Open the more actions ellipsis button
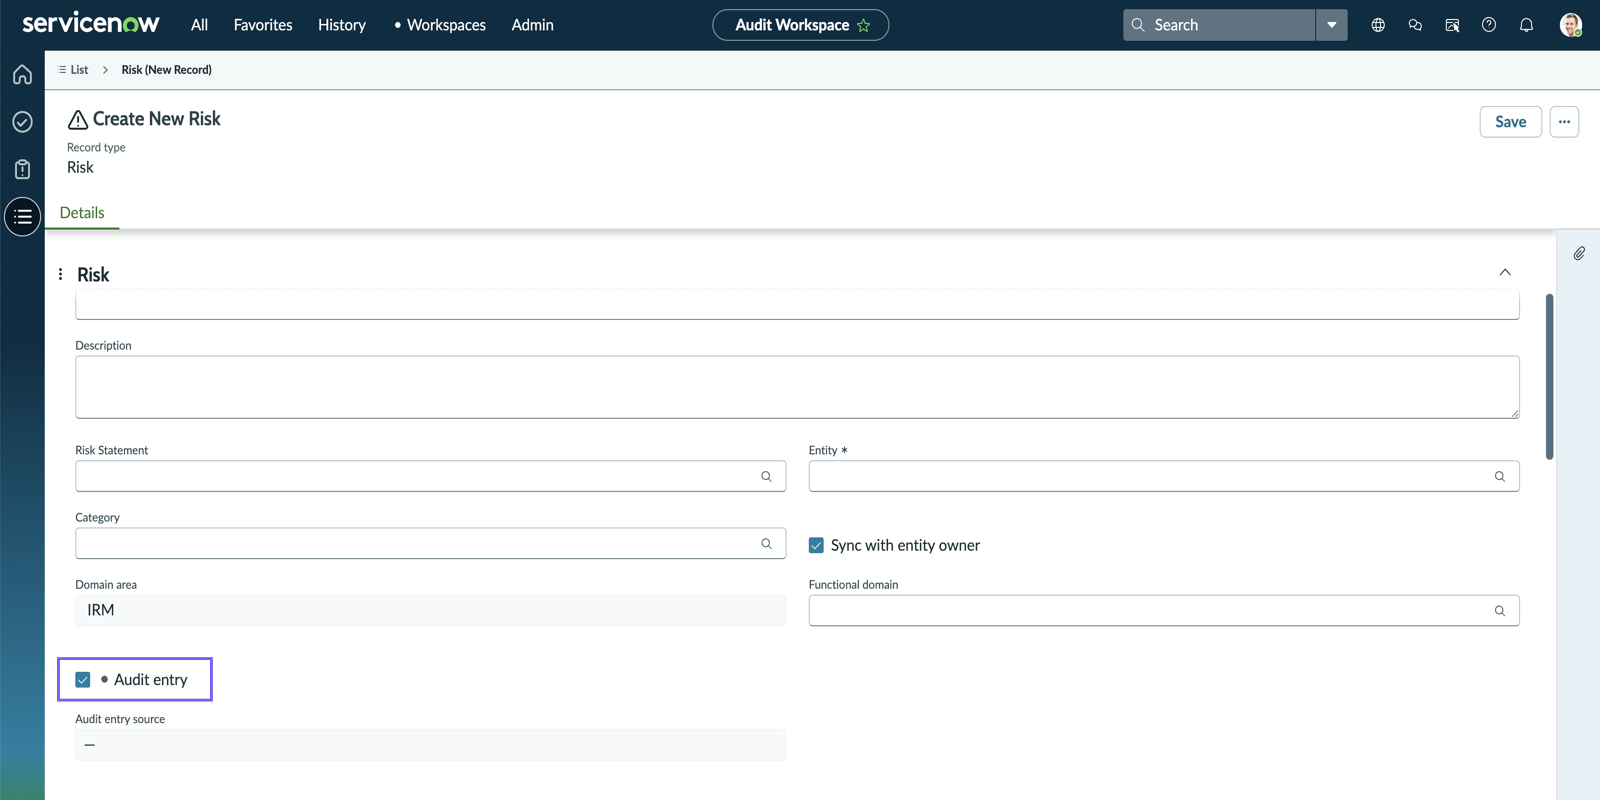The height and width of the screenshot is (800, 1600). [x=1564, y=121]
